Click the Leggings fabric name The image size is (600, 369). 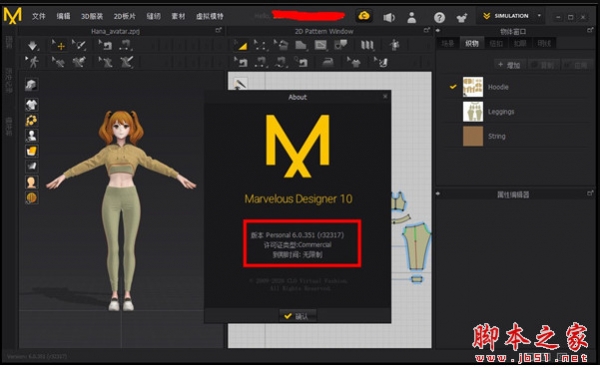(x=501, y=112)
